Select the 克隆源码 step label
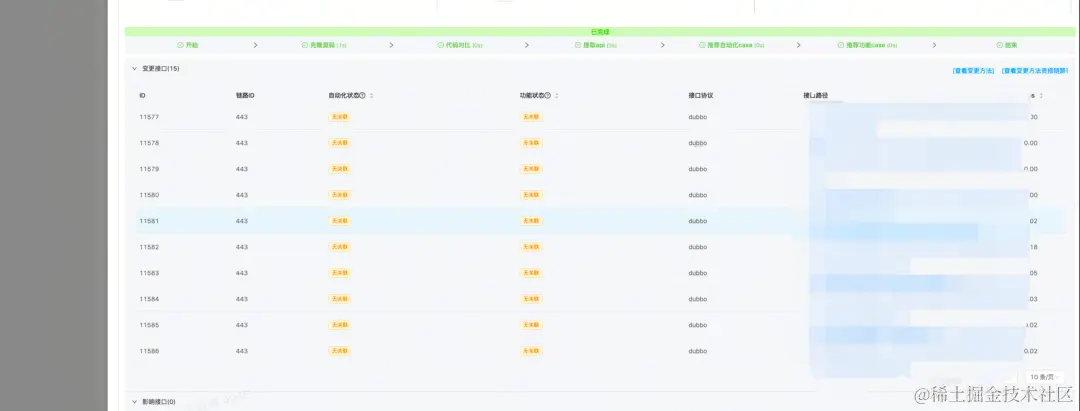Screen dimensions: 1080x411 (322, 45)
